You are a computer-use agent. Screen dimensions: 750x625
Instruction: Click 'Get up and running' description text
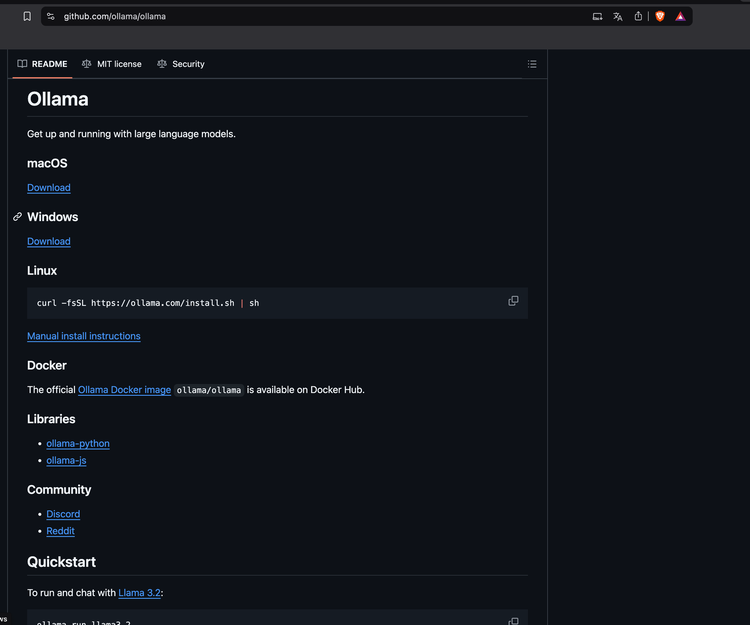(131, 134)
